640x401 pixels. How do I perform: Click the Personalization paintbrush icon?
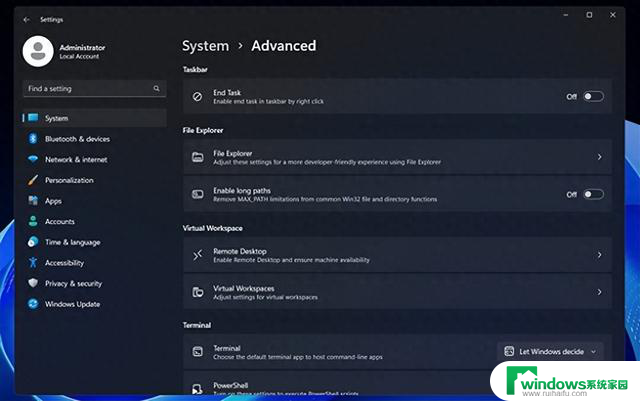33,180
